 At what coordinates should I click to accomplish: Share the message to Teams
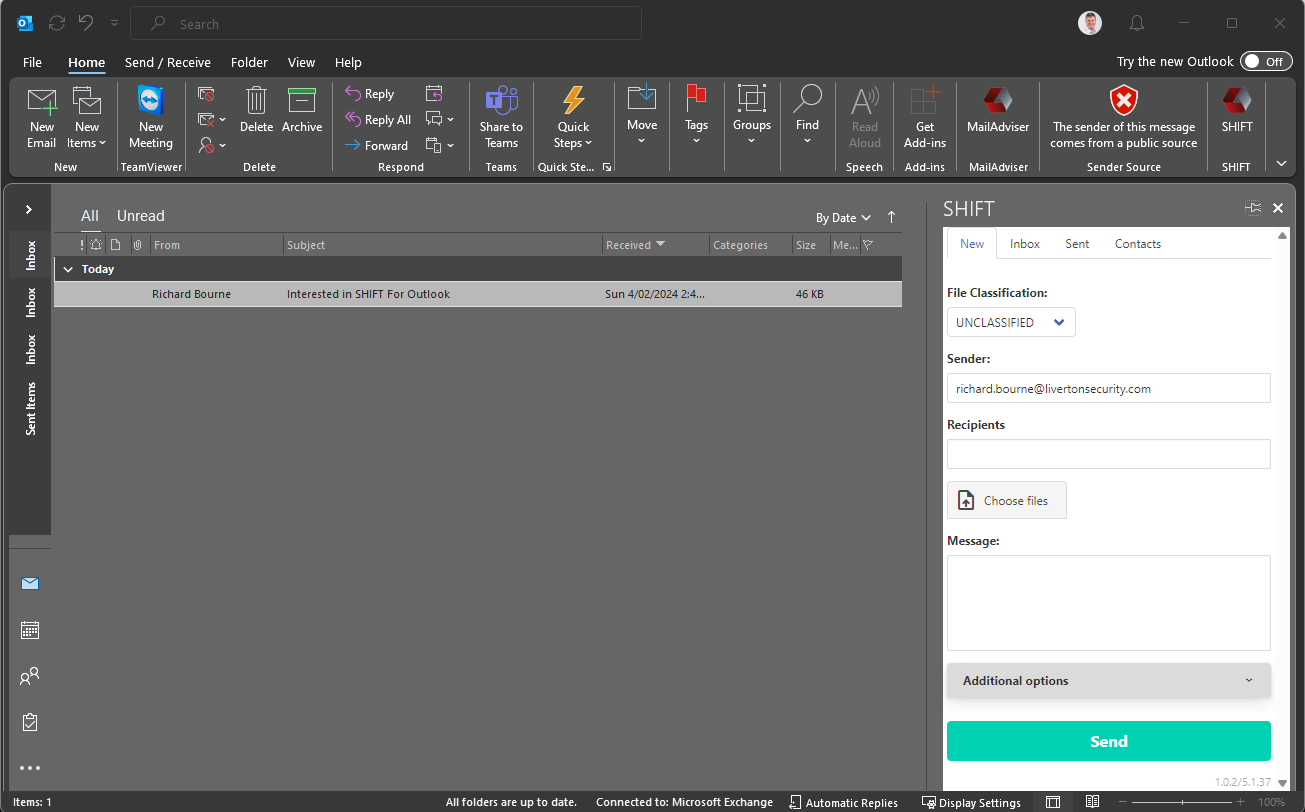(x=501, y=118)
